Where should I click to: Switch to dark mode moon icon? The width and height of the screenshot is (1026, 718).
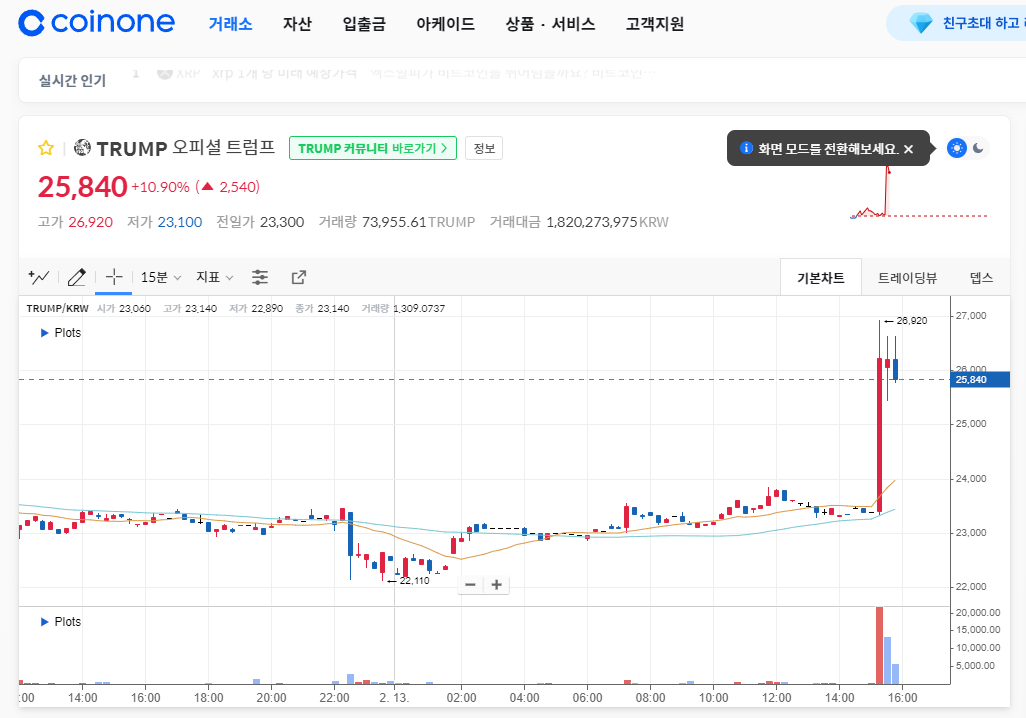(x=978, y=148)
